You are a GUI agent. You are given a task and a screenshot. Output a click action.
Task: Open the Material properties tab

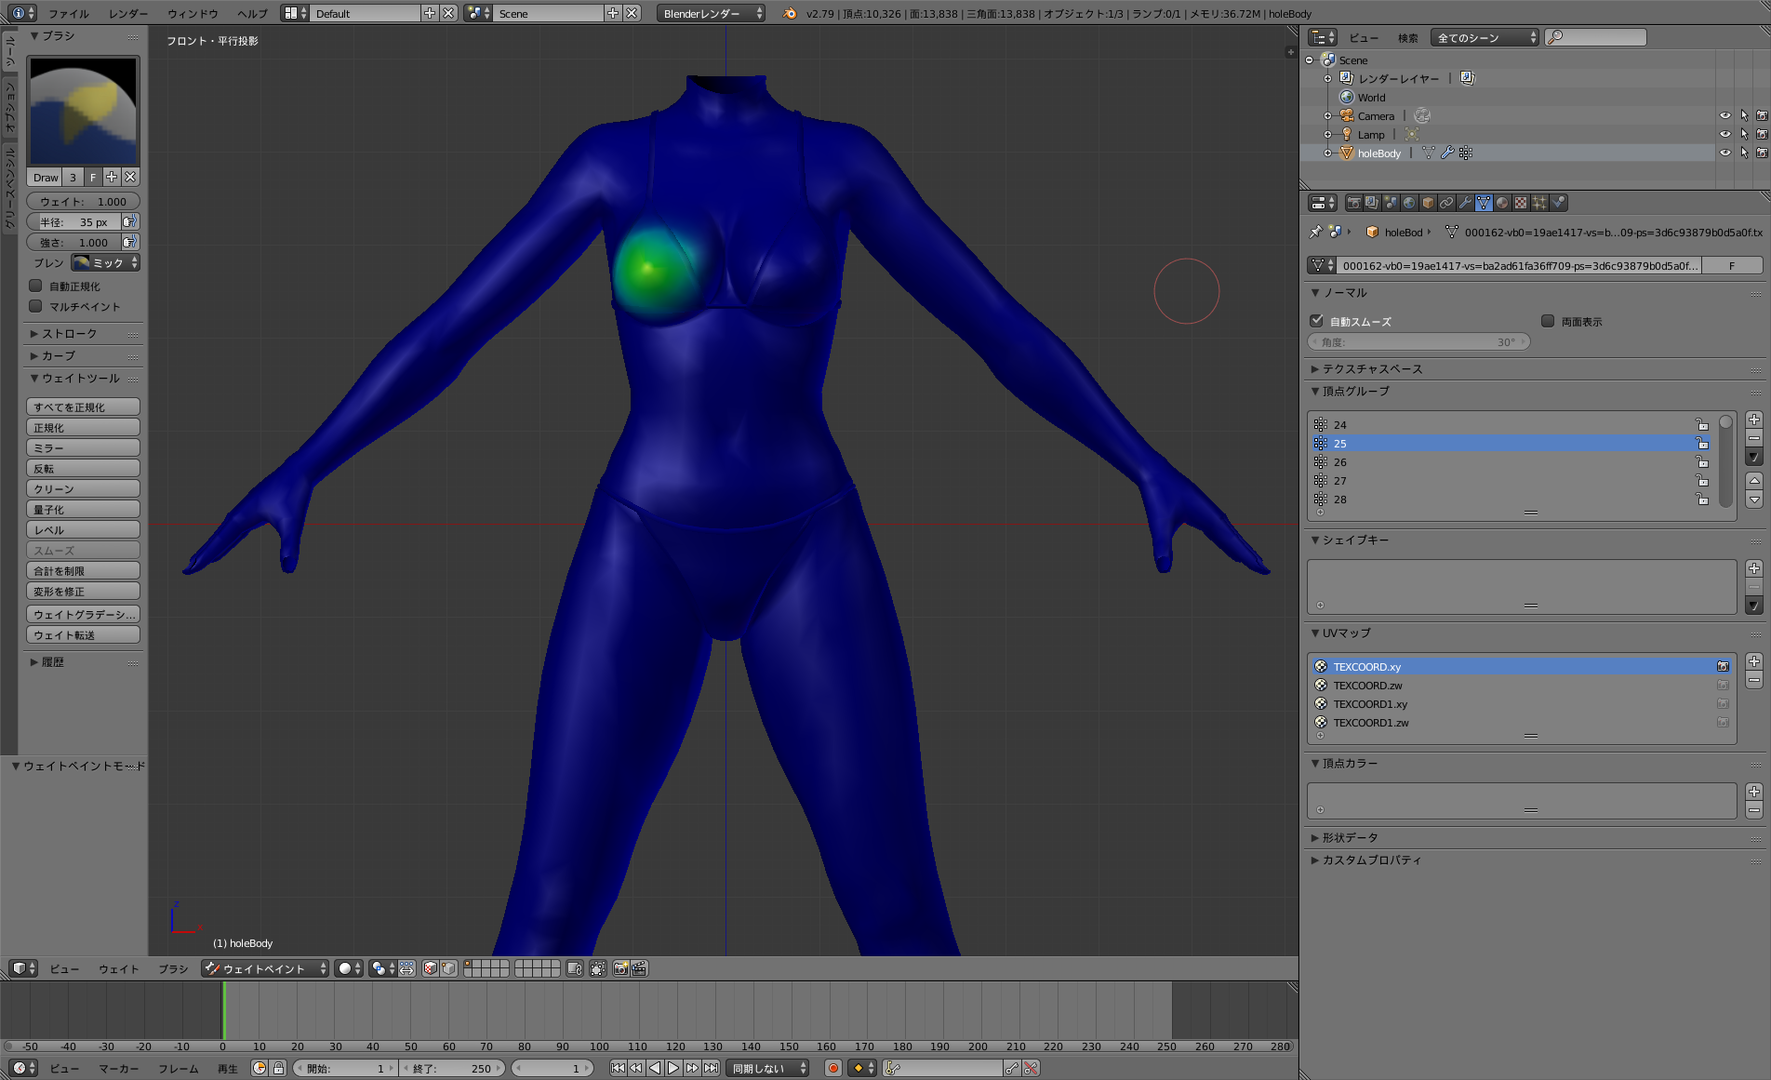pyautogui.click(x=1502, y=203)
